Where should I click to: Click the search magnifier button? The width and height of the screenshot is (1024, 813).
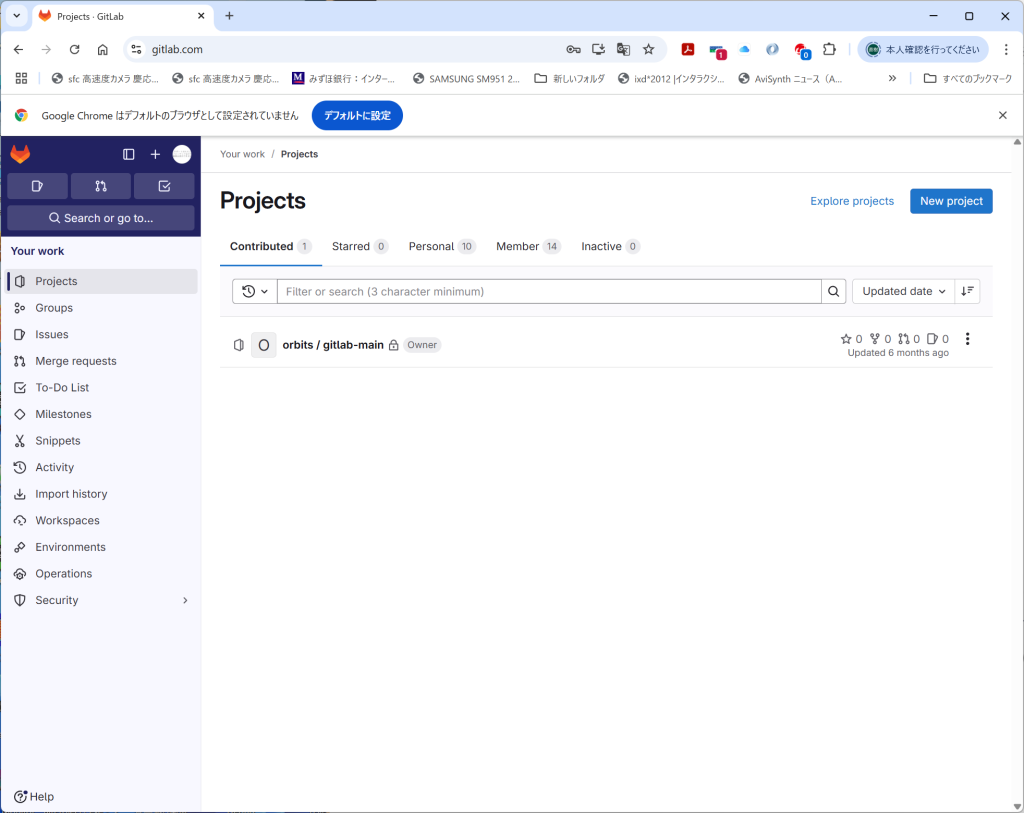pos(833,291)
